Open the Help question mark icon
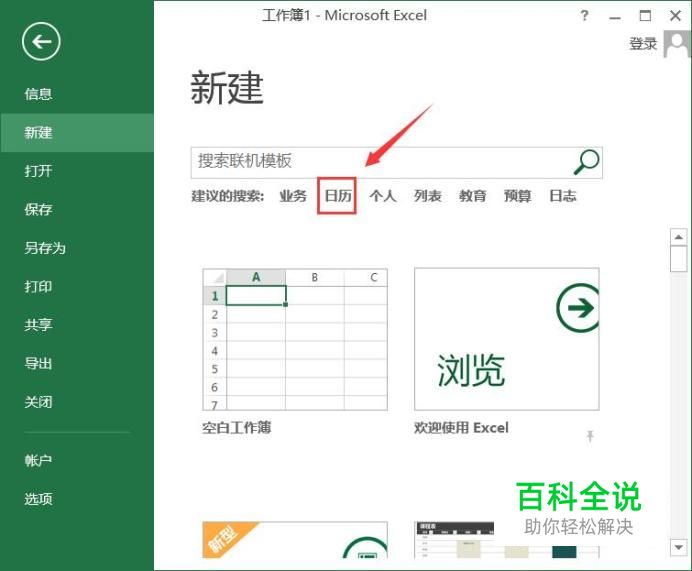The width and height of the screenshot is (692, 571). pyautogui.click(x=584, y=16)
